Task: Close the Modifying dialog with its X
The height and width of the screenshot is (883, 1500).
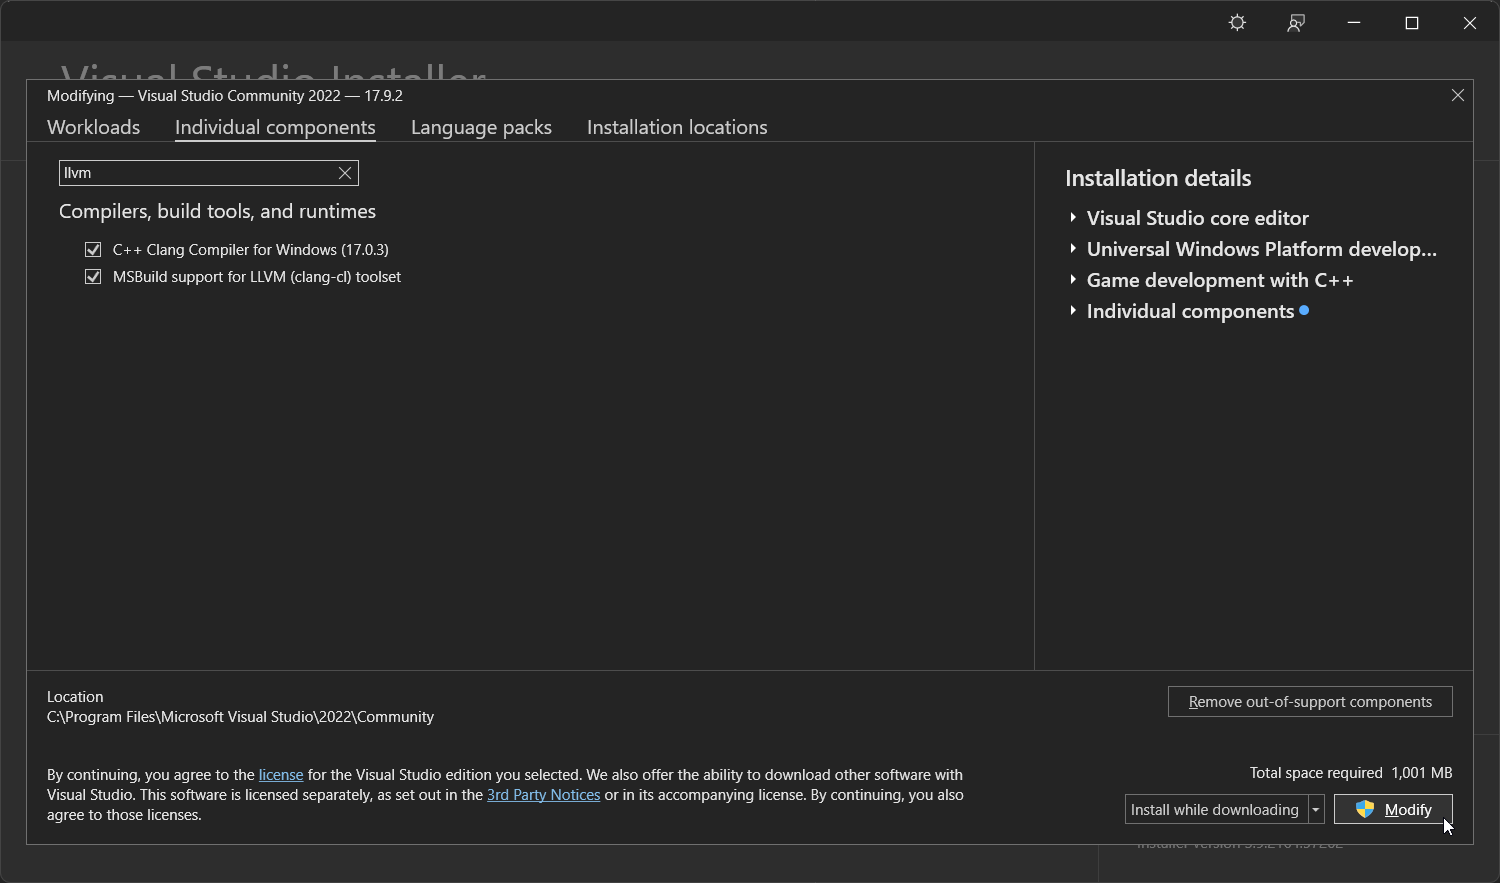Action: pyautogui.click(x=1457, y=95)
